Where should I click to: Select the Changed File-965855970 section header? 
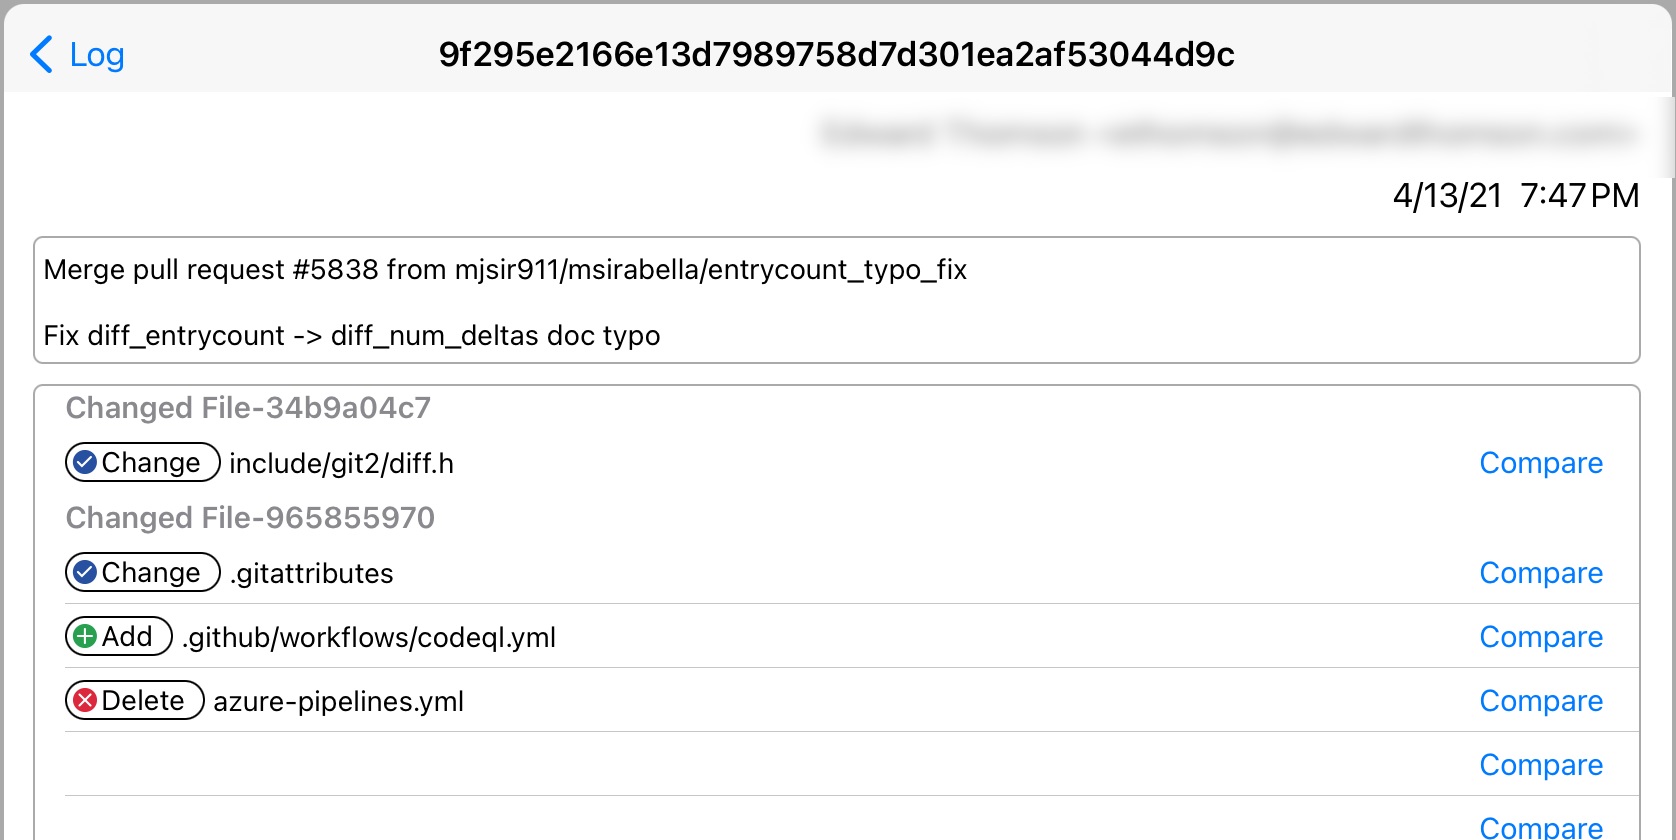coord(250,518)
